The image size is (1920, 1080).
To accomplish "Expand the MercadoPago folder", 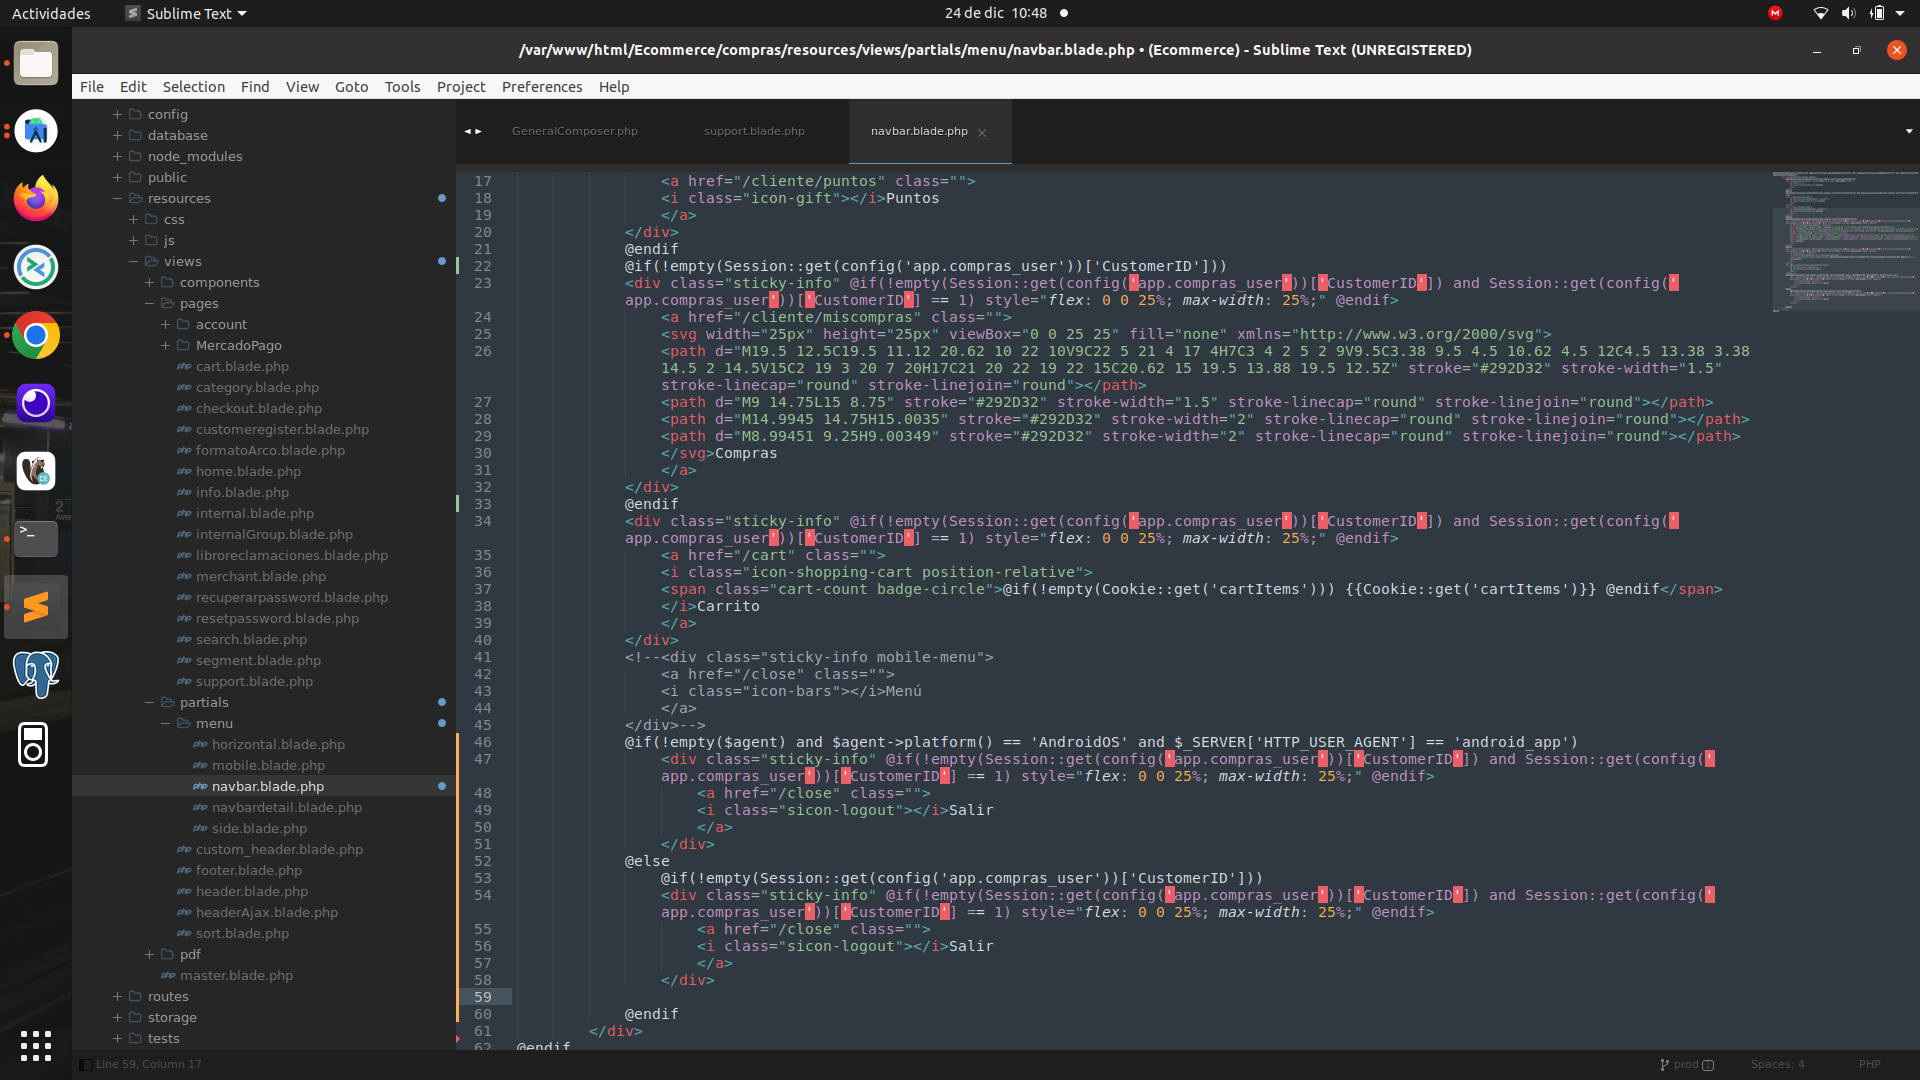I will [165, 345].
